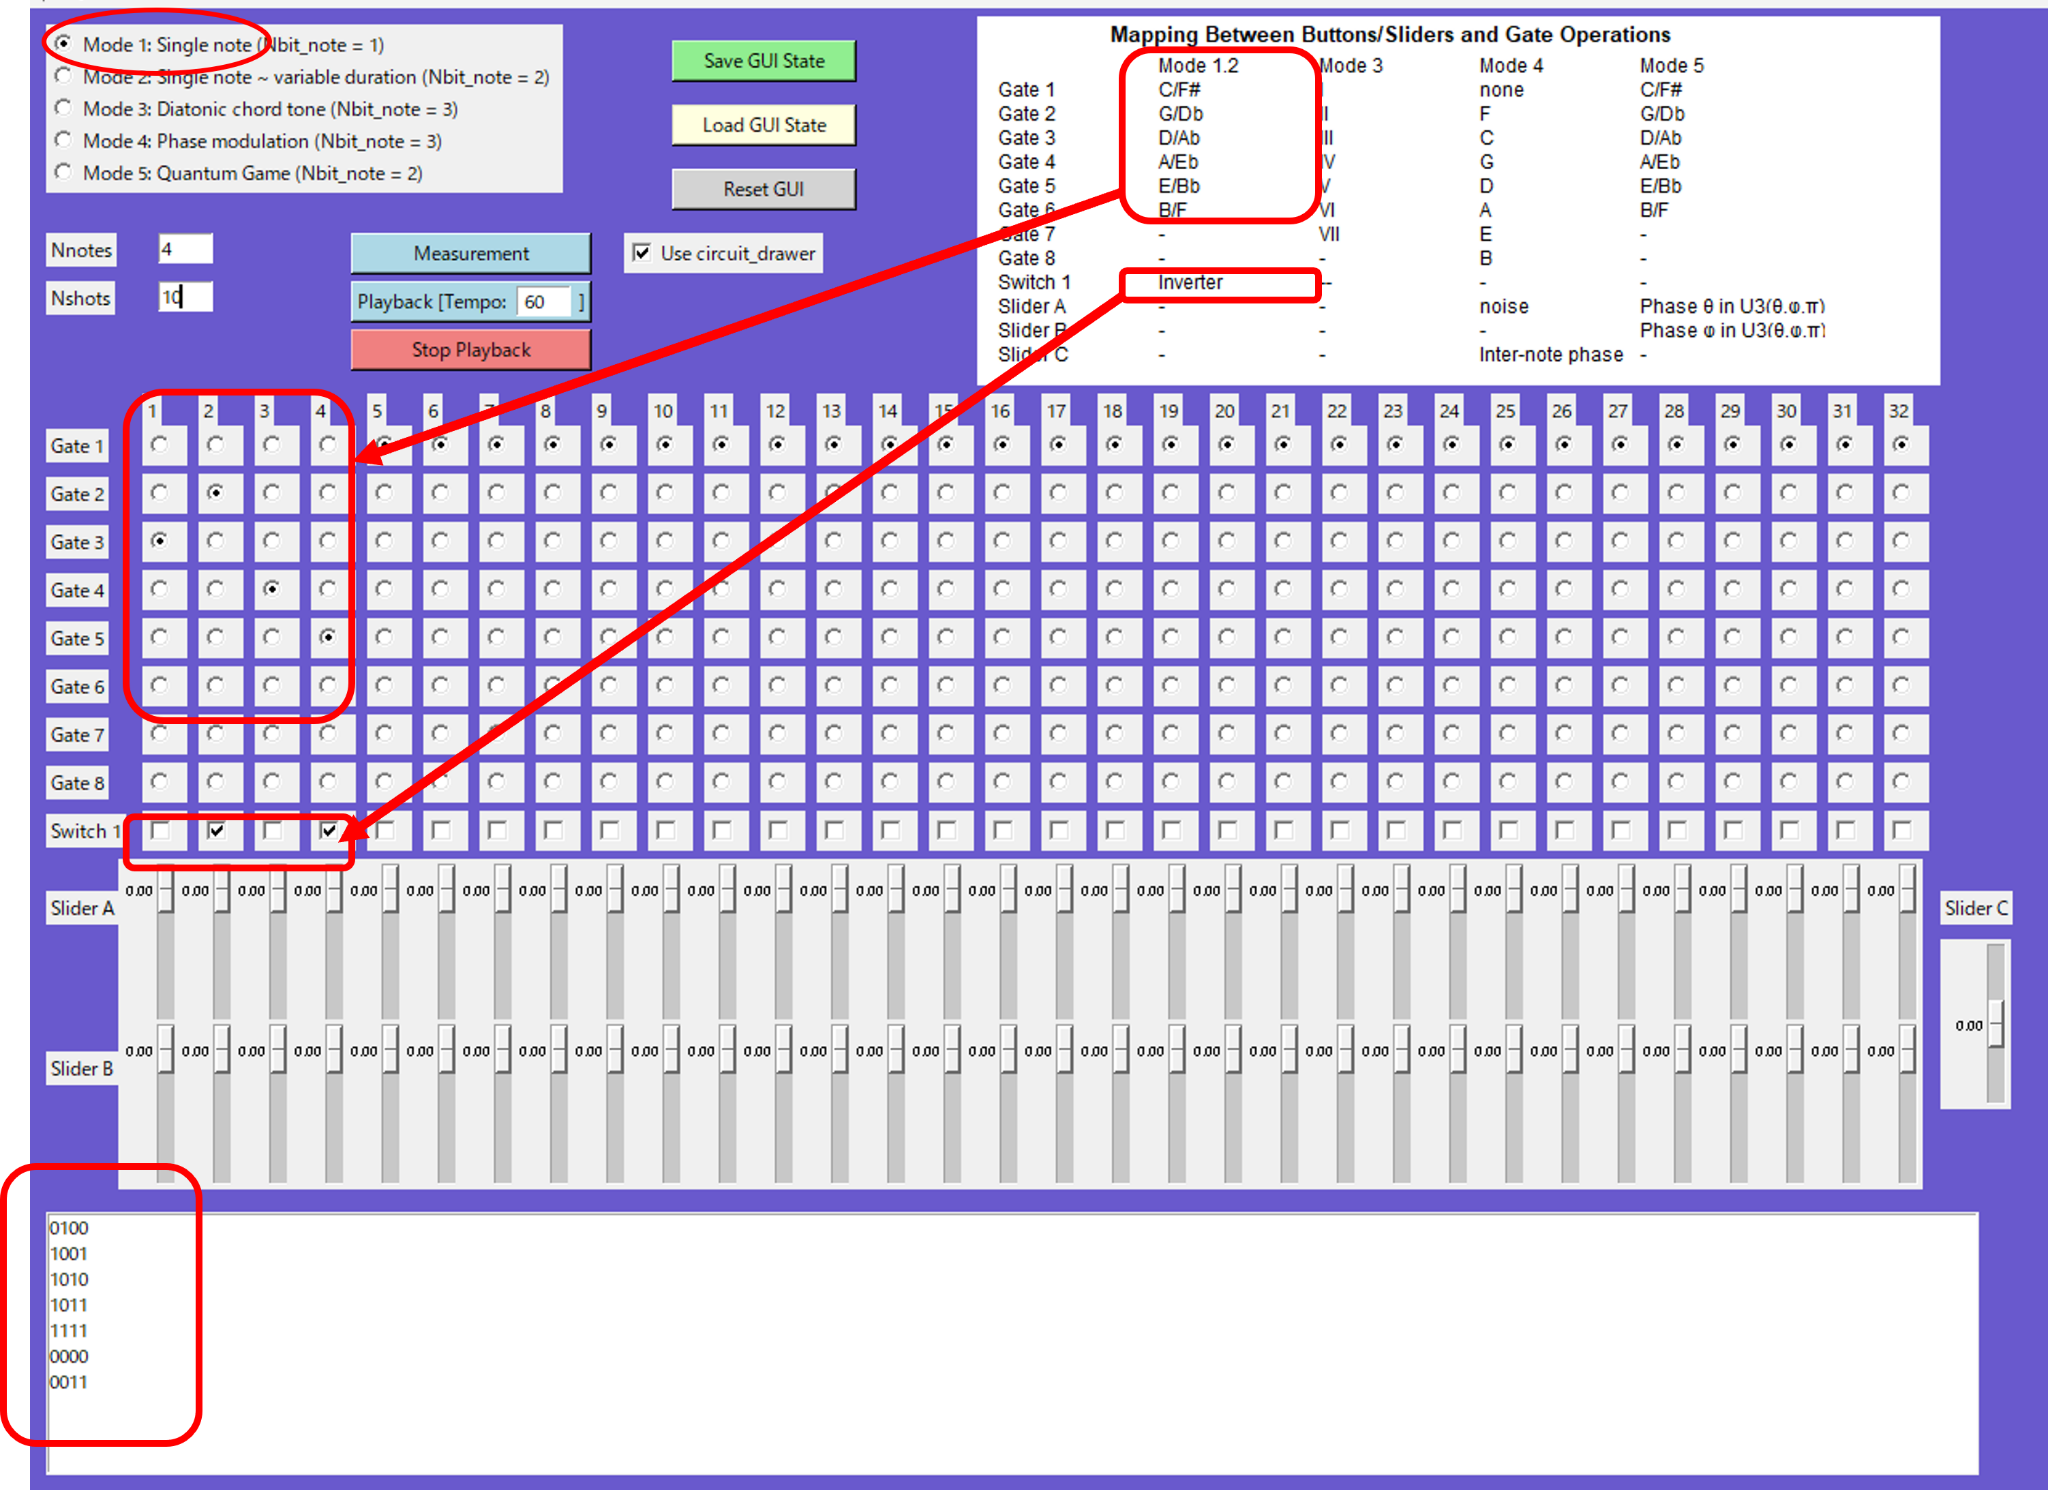Edit the Tempo value field
This screenshot has width=2048, height=1490.
click(x=544, y=301)
